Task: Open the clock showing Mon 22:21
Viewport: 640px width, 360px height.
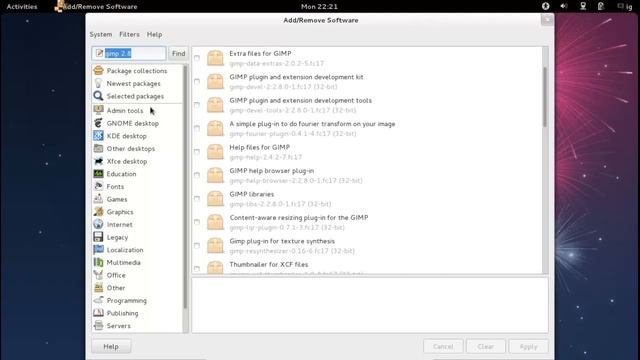Action: point(319,6)
